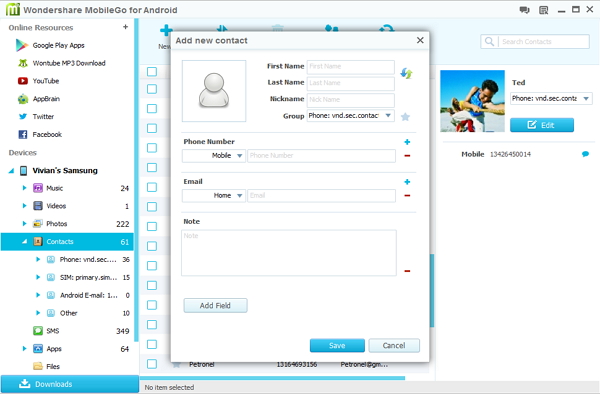Send message to Ted's mobile icon
The image size is (600, 394).
coord(585,154)
